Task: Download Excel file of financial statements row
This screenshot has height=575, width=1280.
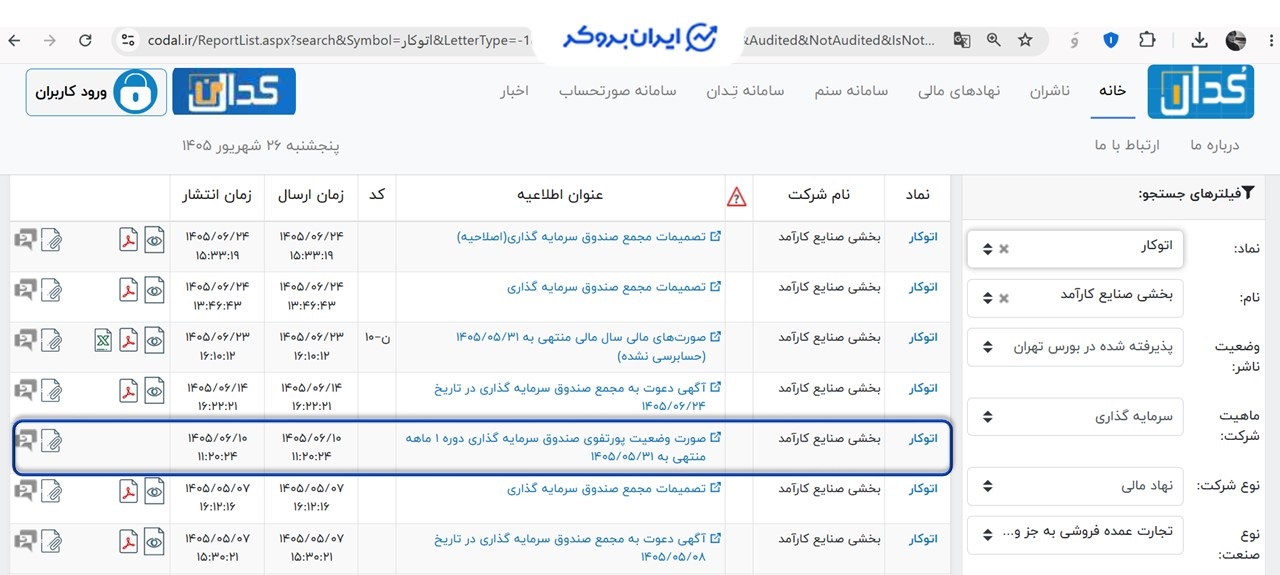Action: pyautogui.click(x=103, y=340)
